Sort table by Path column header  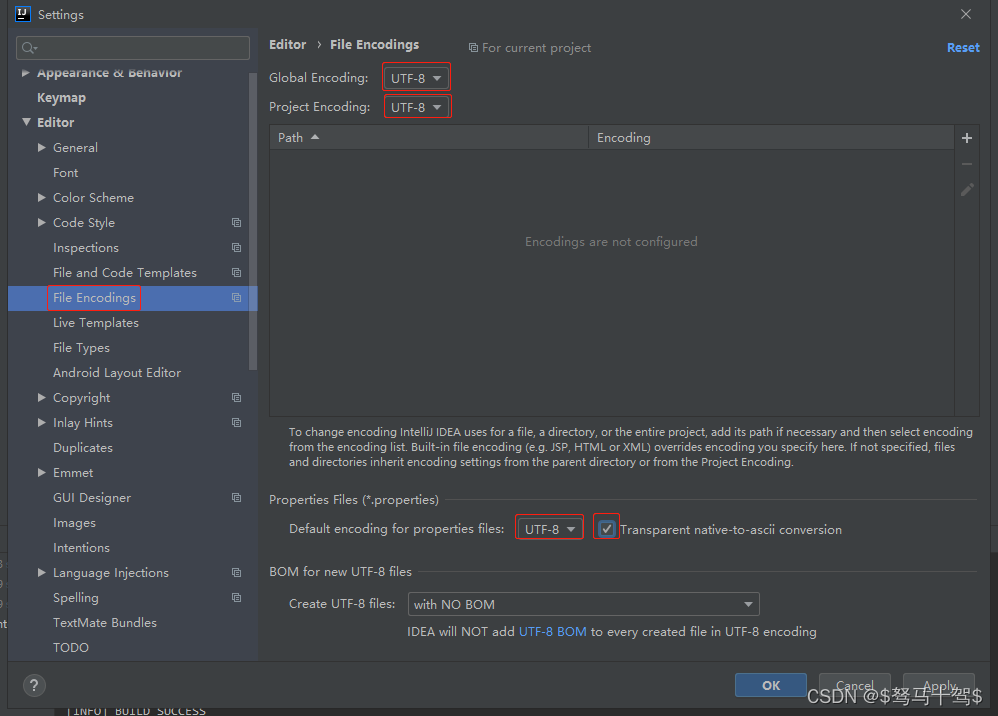[429, 137]
